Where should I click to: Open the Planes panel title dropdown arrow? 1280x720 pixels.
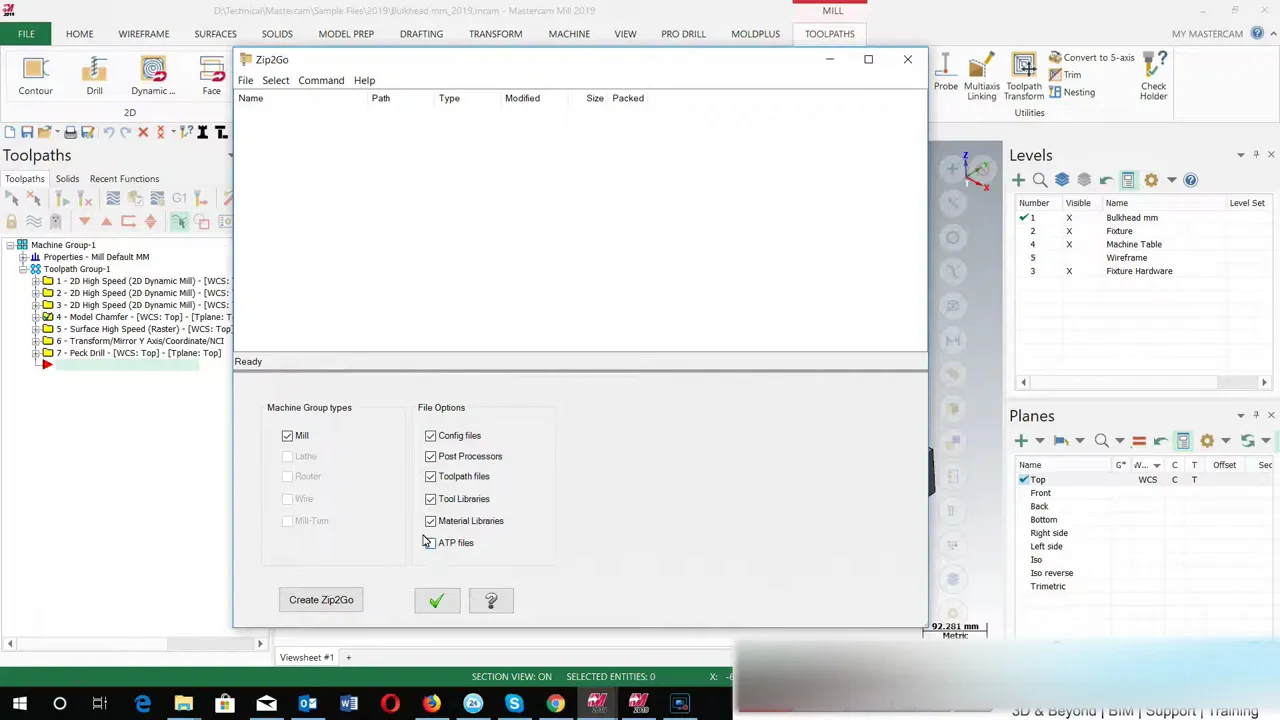pyautogui.click(x=1241, y=415)
